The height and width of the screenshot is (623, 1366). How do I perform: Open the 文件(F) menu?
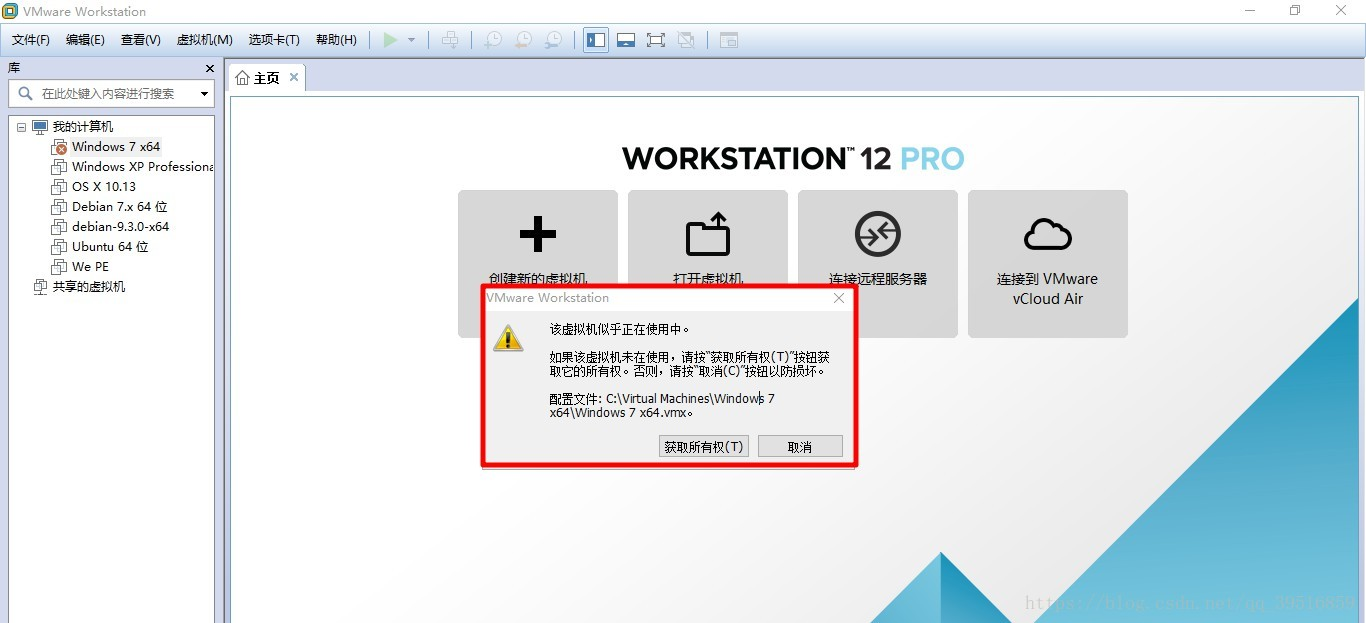click(31, 40)
